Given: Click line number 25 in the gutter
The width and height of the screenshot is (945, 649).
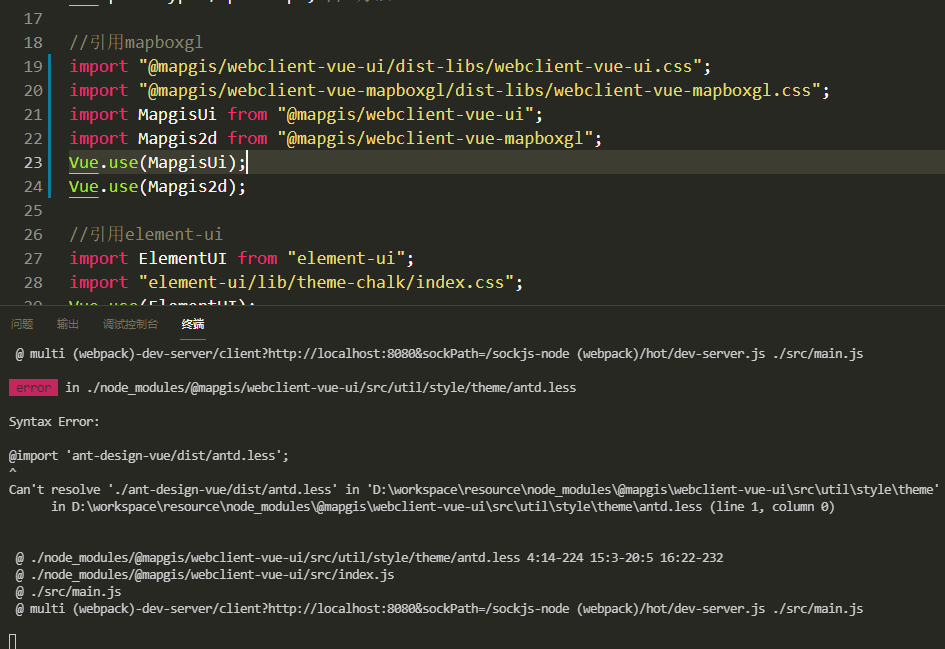Looking at the screenshot, I should pos(33,210).
